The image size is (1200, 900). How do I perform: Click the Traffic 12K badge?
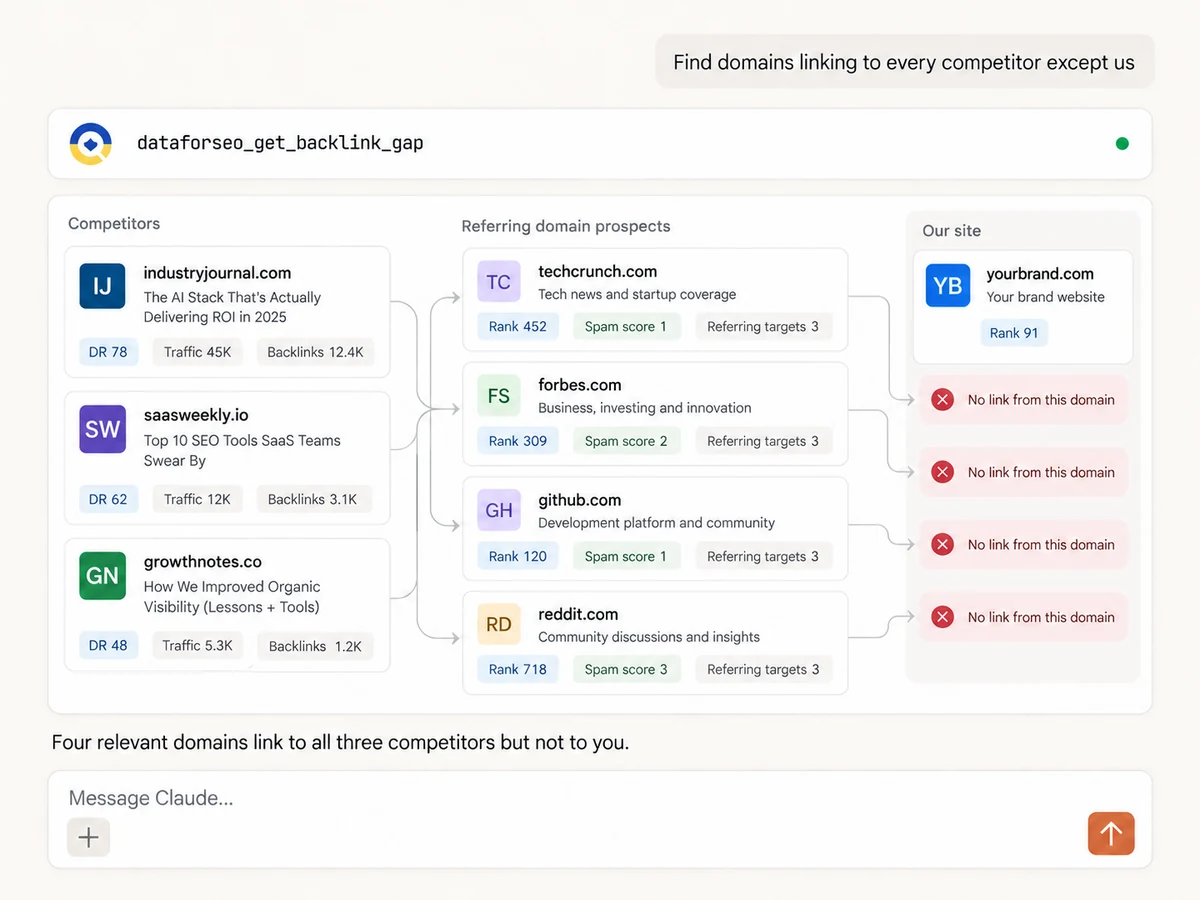pos(197,499)
